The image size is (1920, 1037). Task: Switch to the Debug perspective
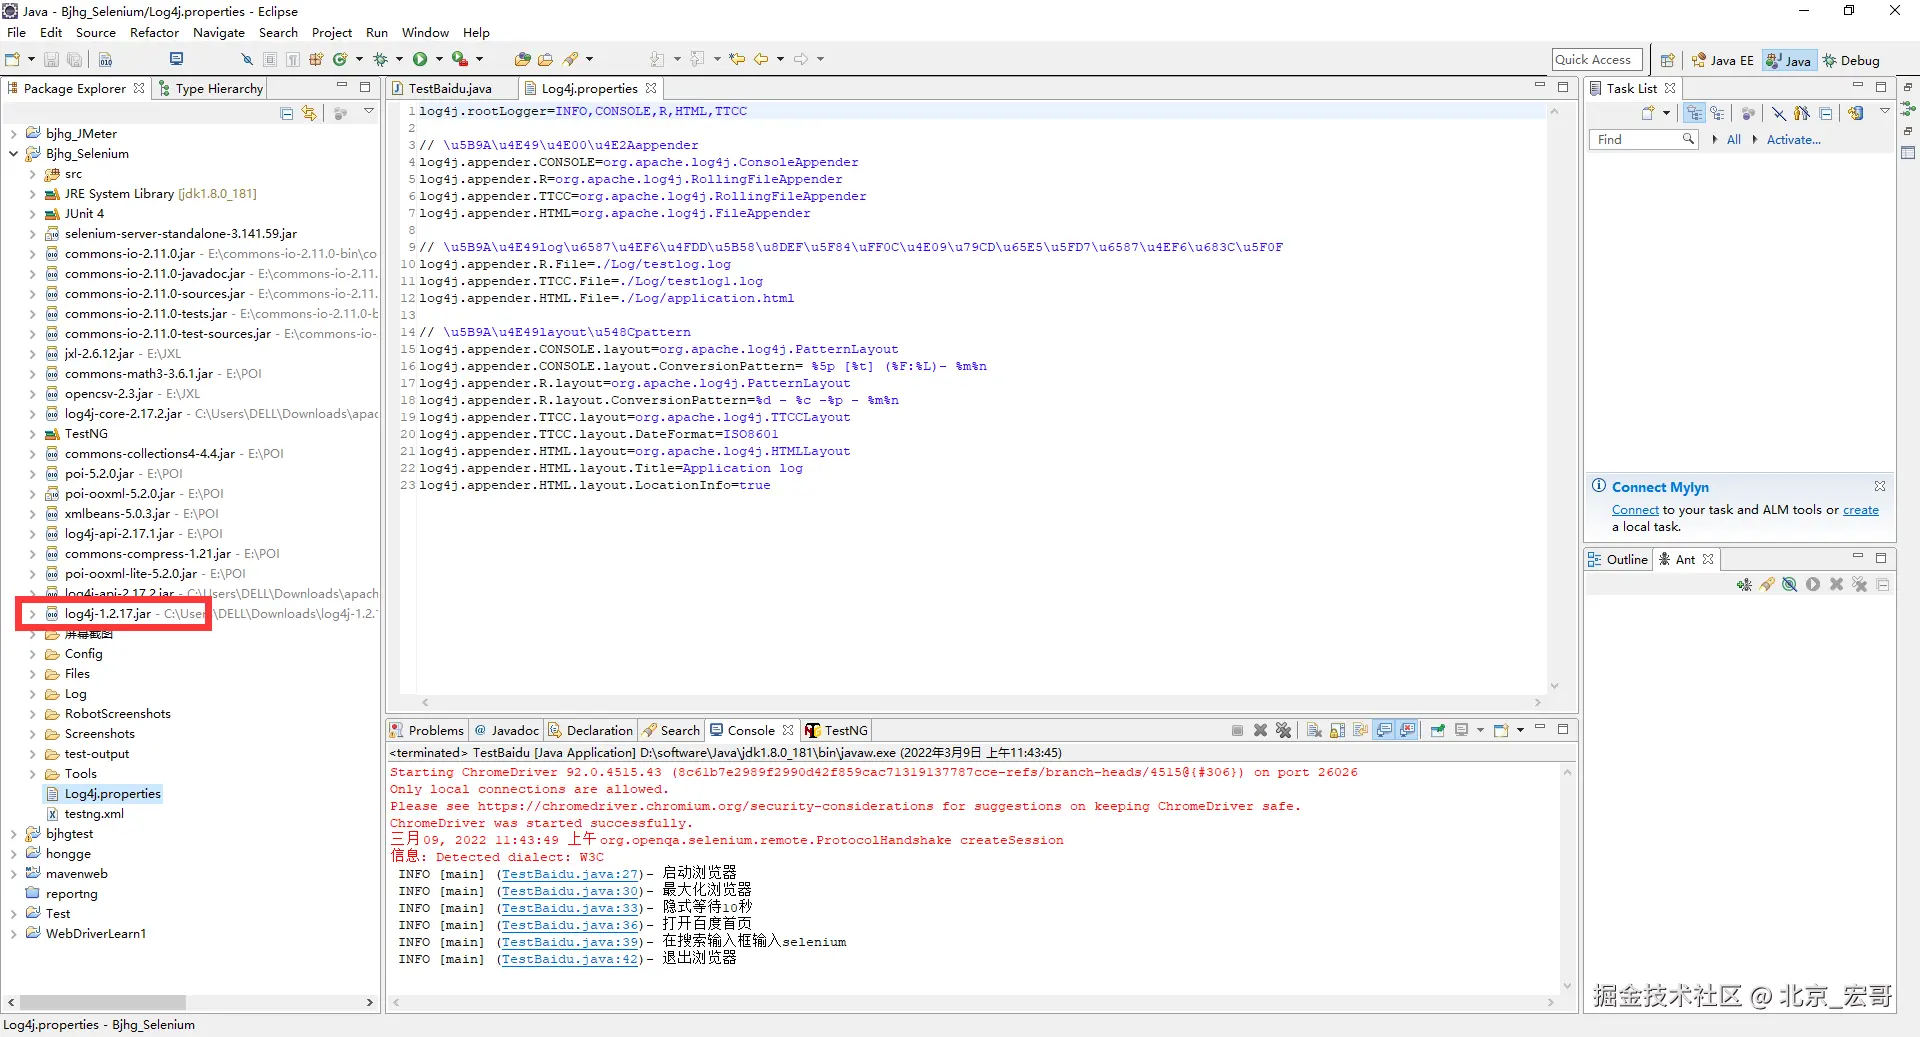(x=1852, y=60)
